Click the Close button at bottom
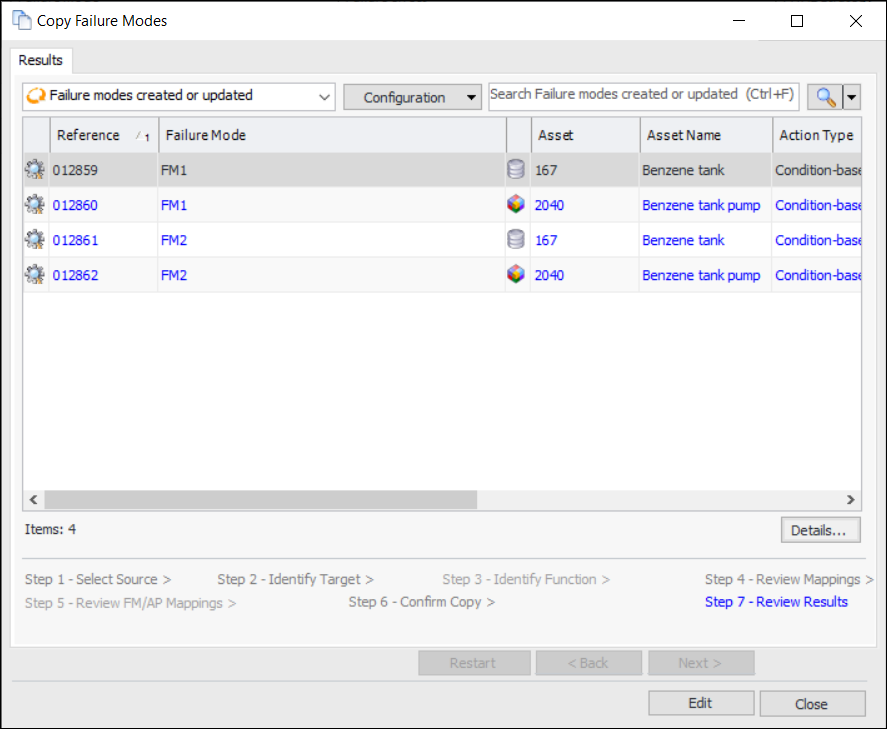 (x=811, y=704)
